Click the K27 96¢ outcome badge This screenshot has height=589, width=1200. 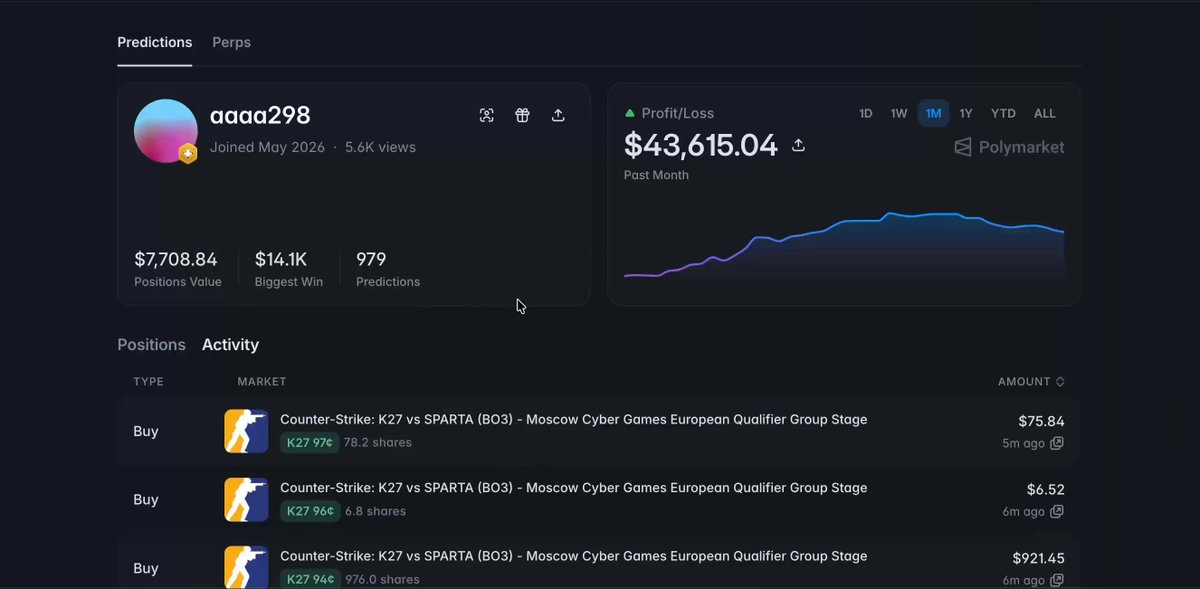[310, 511]
